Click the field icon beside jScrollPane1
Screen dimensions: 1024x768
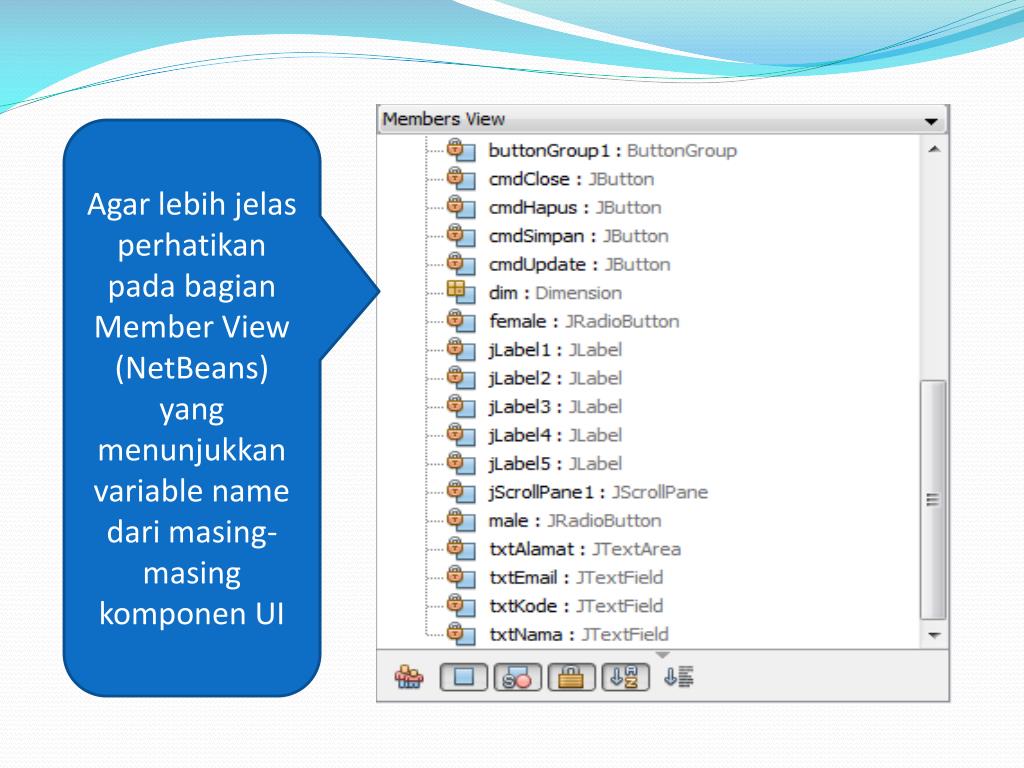(461, 491)
